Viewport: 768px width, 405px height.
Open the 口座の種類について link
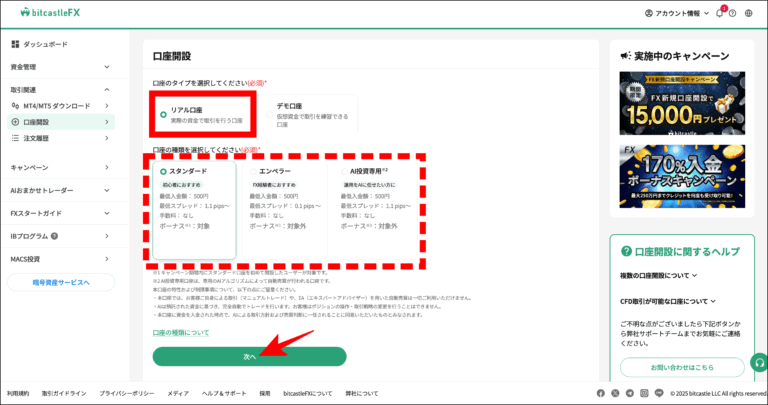pos(181,333)
